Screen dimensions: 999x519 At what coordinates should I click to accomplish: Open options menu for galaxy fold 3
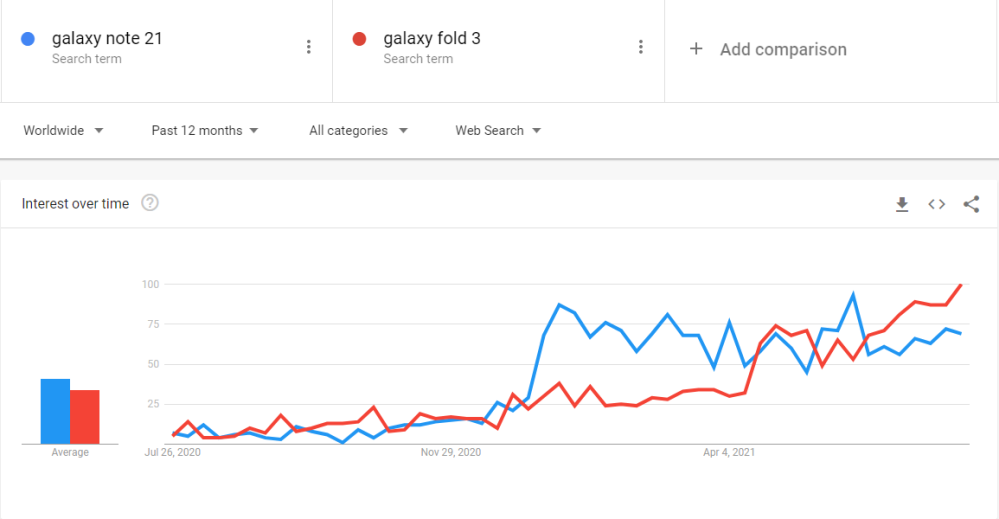click(641, 47)
